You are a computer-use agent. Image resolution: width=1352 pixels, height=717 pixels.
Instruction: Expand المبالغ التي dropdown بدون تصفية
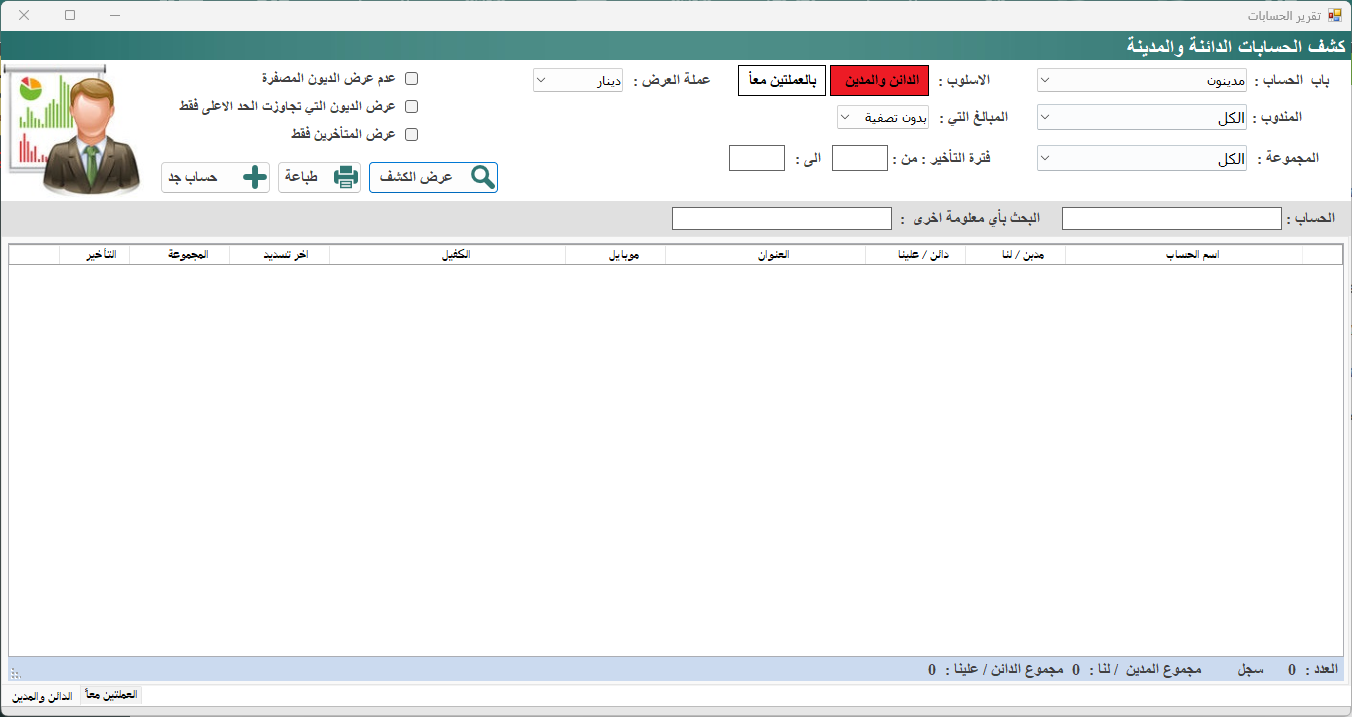click(884, 118)
